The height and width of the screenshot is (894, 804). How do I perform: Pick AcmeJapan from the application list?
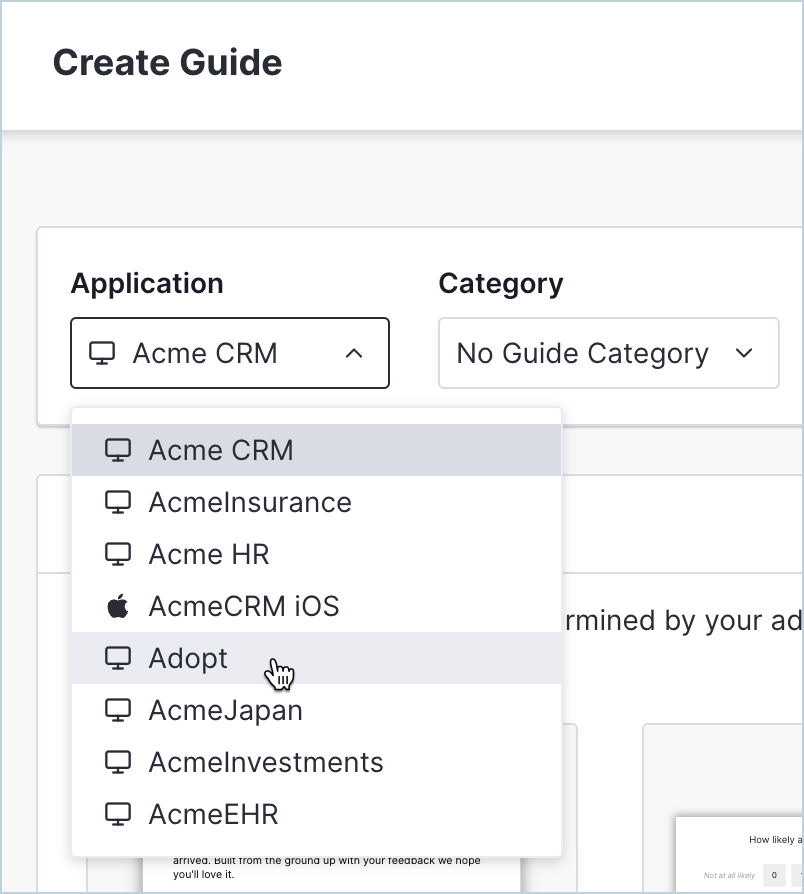[316, 710]
